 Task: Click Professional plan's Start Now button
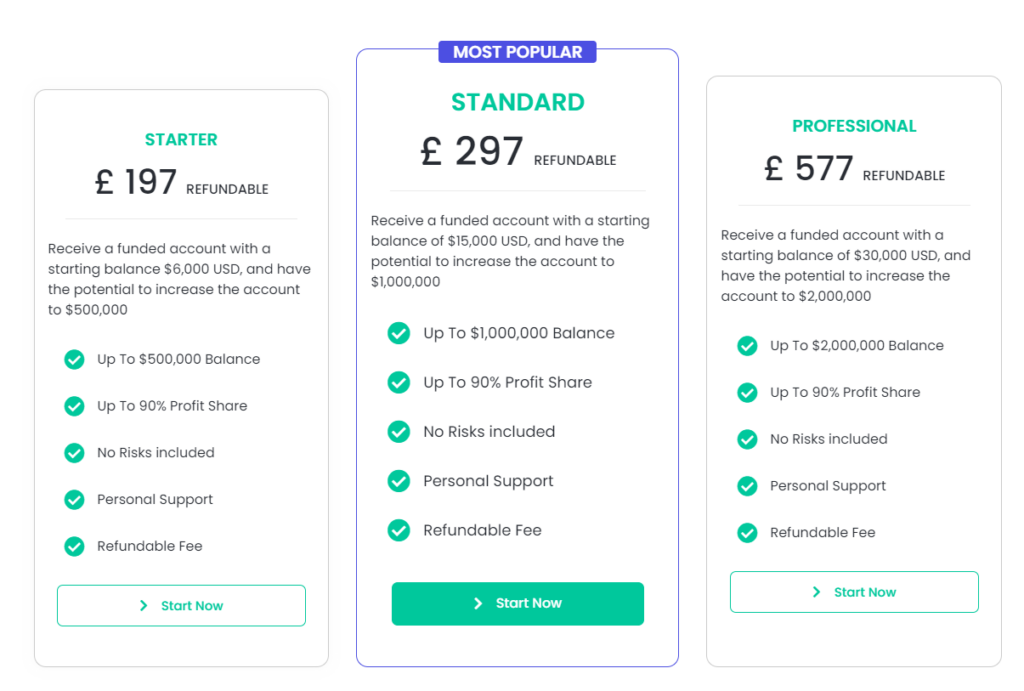coord(854,592)
